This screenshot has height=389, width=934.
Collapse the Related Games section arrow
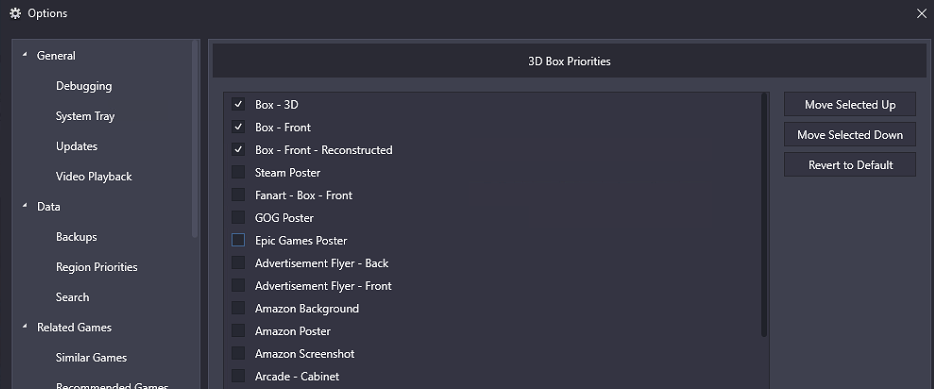[x=25, y=326]
